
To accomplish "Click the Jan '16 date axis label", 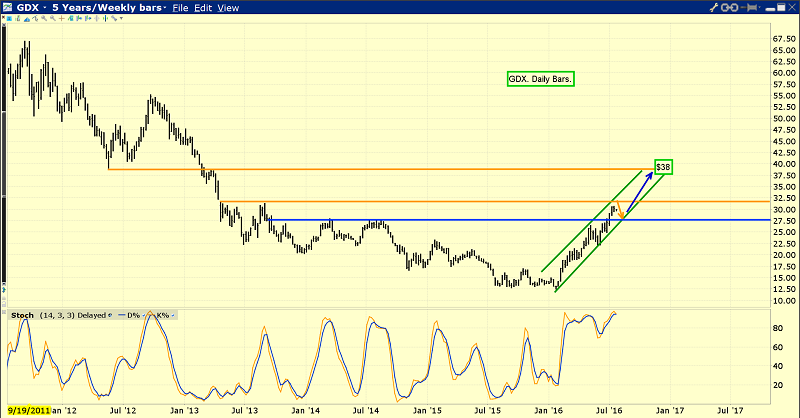I will (x=549, y=410).
